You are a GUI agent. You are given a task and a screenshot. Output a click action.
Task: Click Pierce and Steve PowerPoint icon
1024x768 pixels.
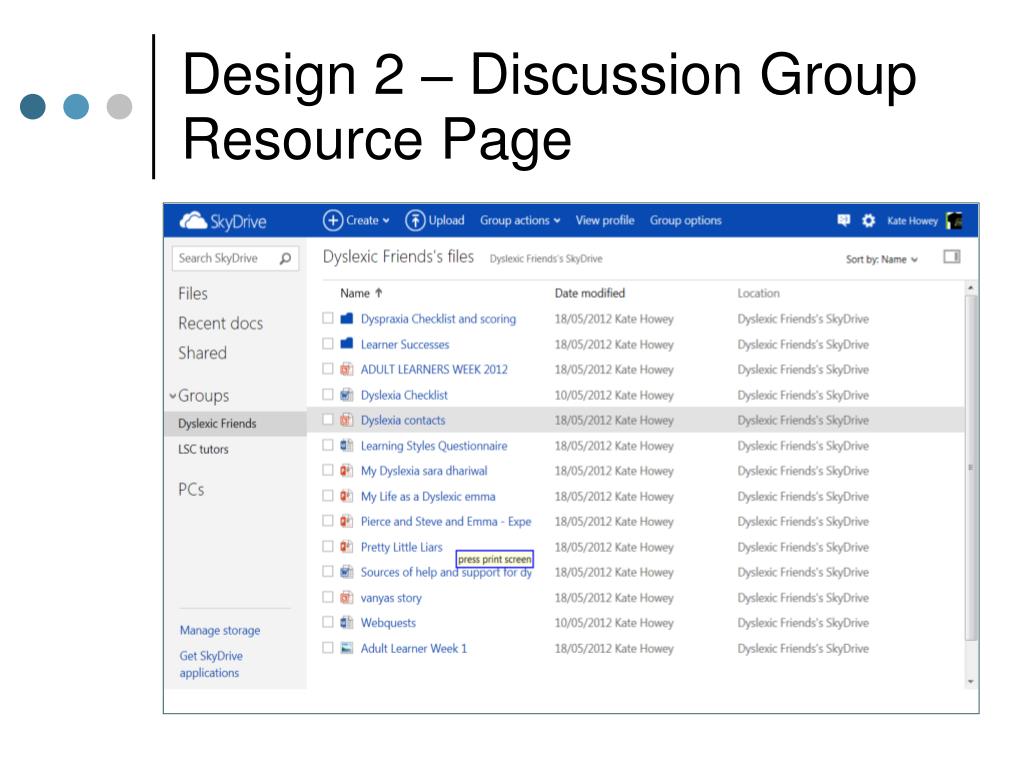click(x=347, y=521)
